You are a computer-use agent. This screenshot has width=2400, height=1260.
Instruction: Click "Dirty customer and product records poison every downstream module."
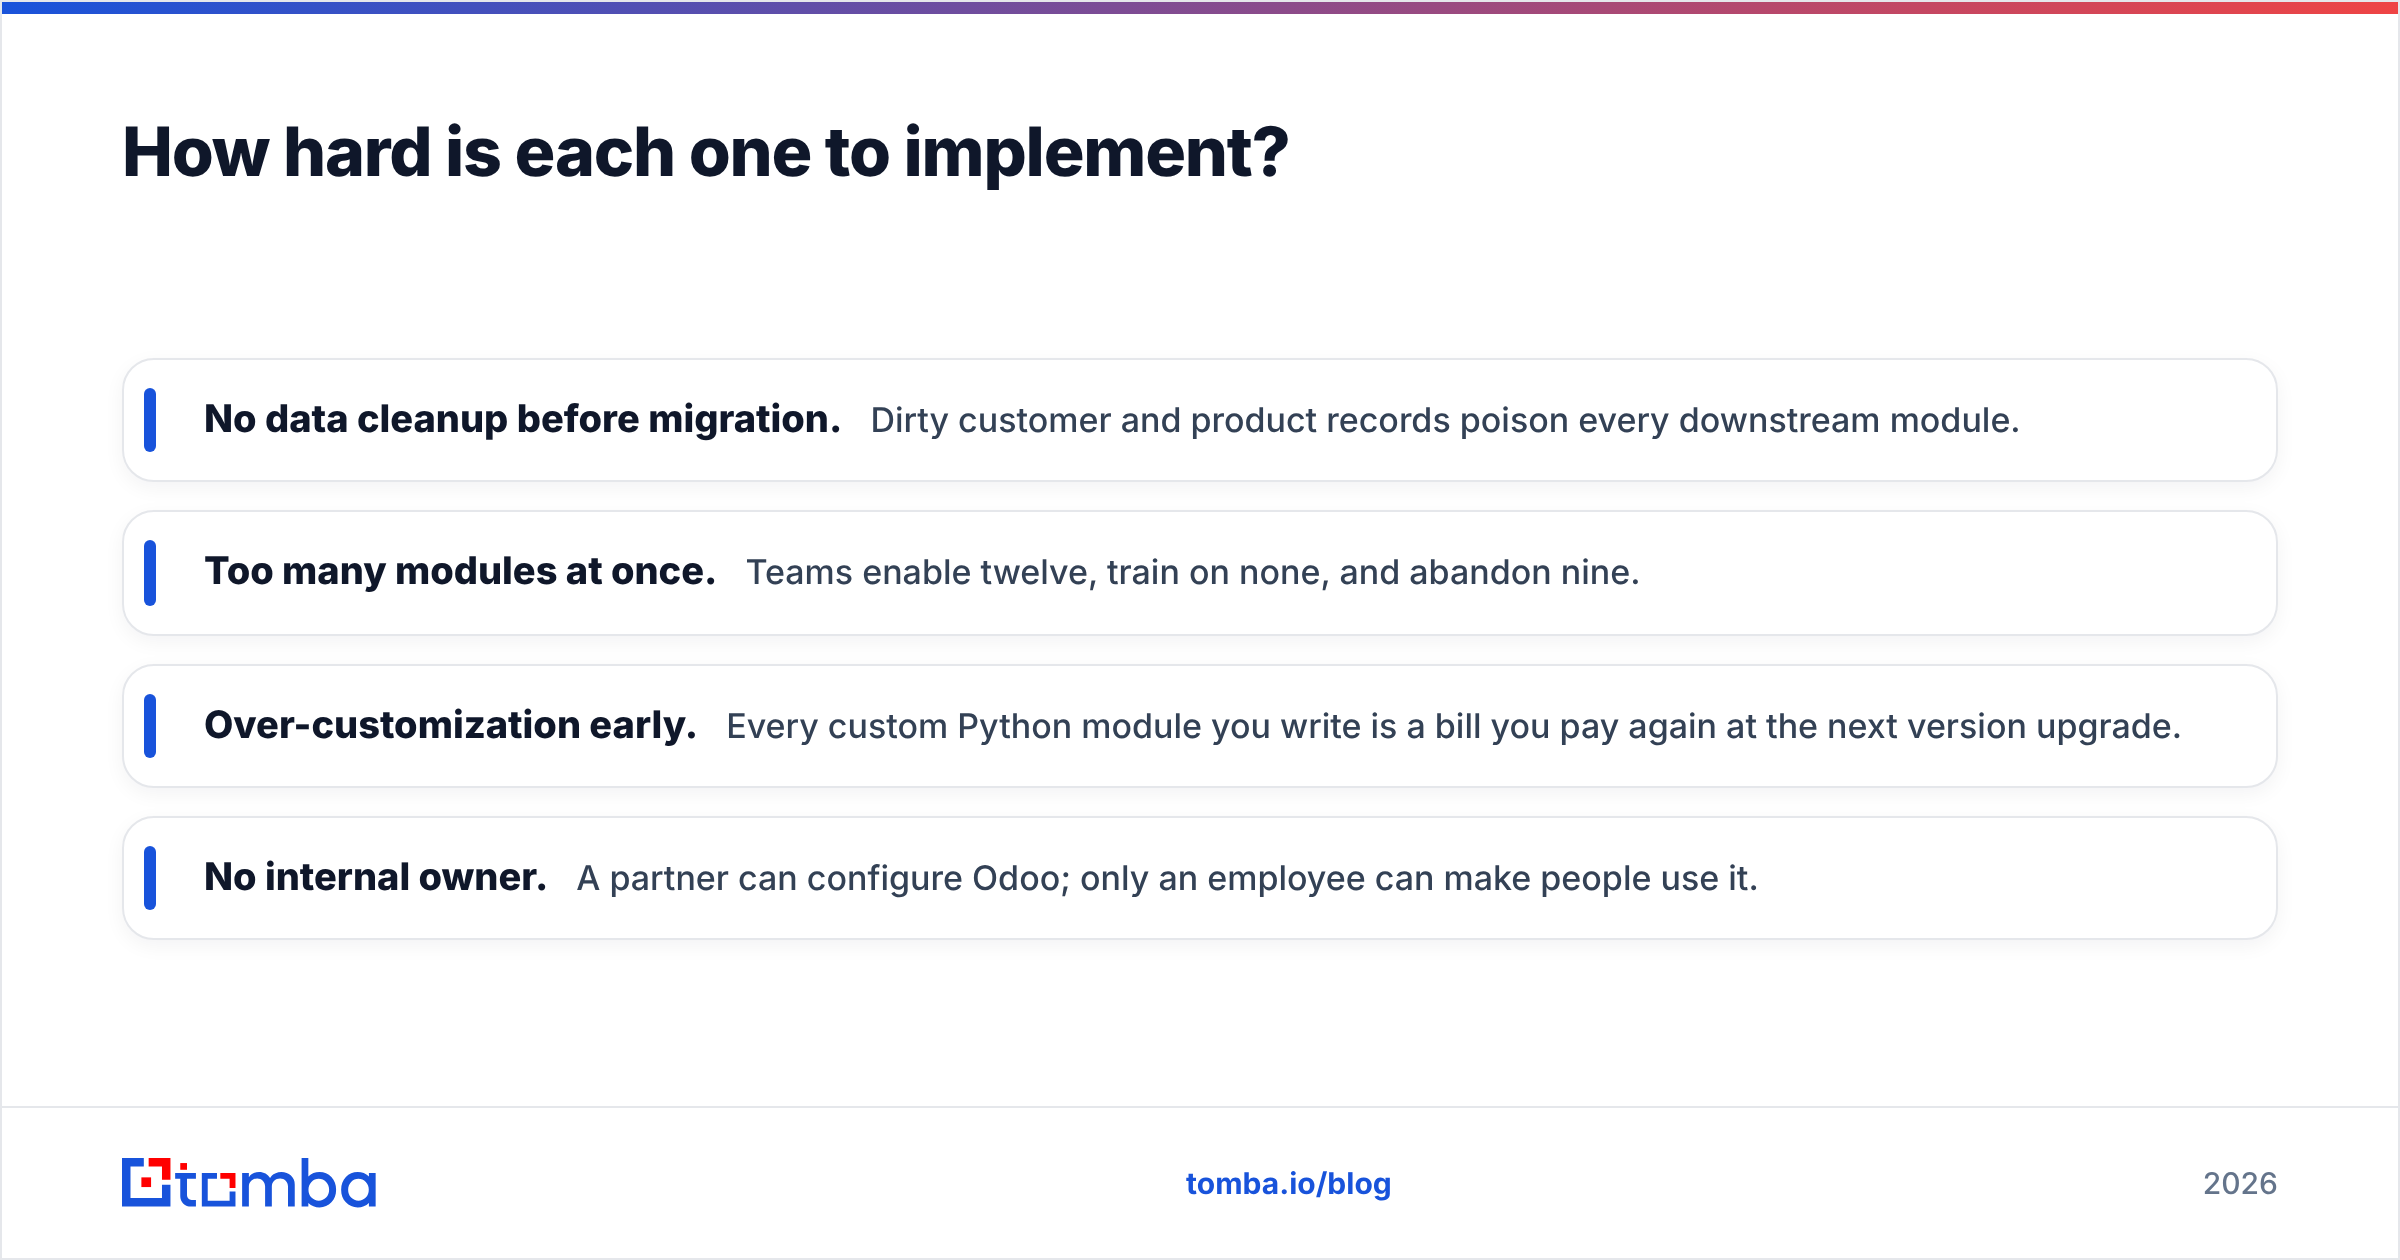pos(1445,420)
